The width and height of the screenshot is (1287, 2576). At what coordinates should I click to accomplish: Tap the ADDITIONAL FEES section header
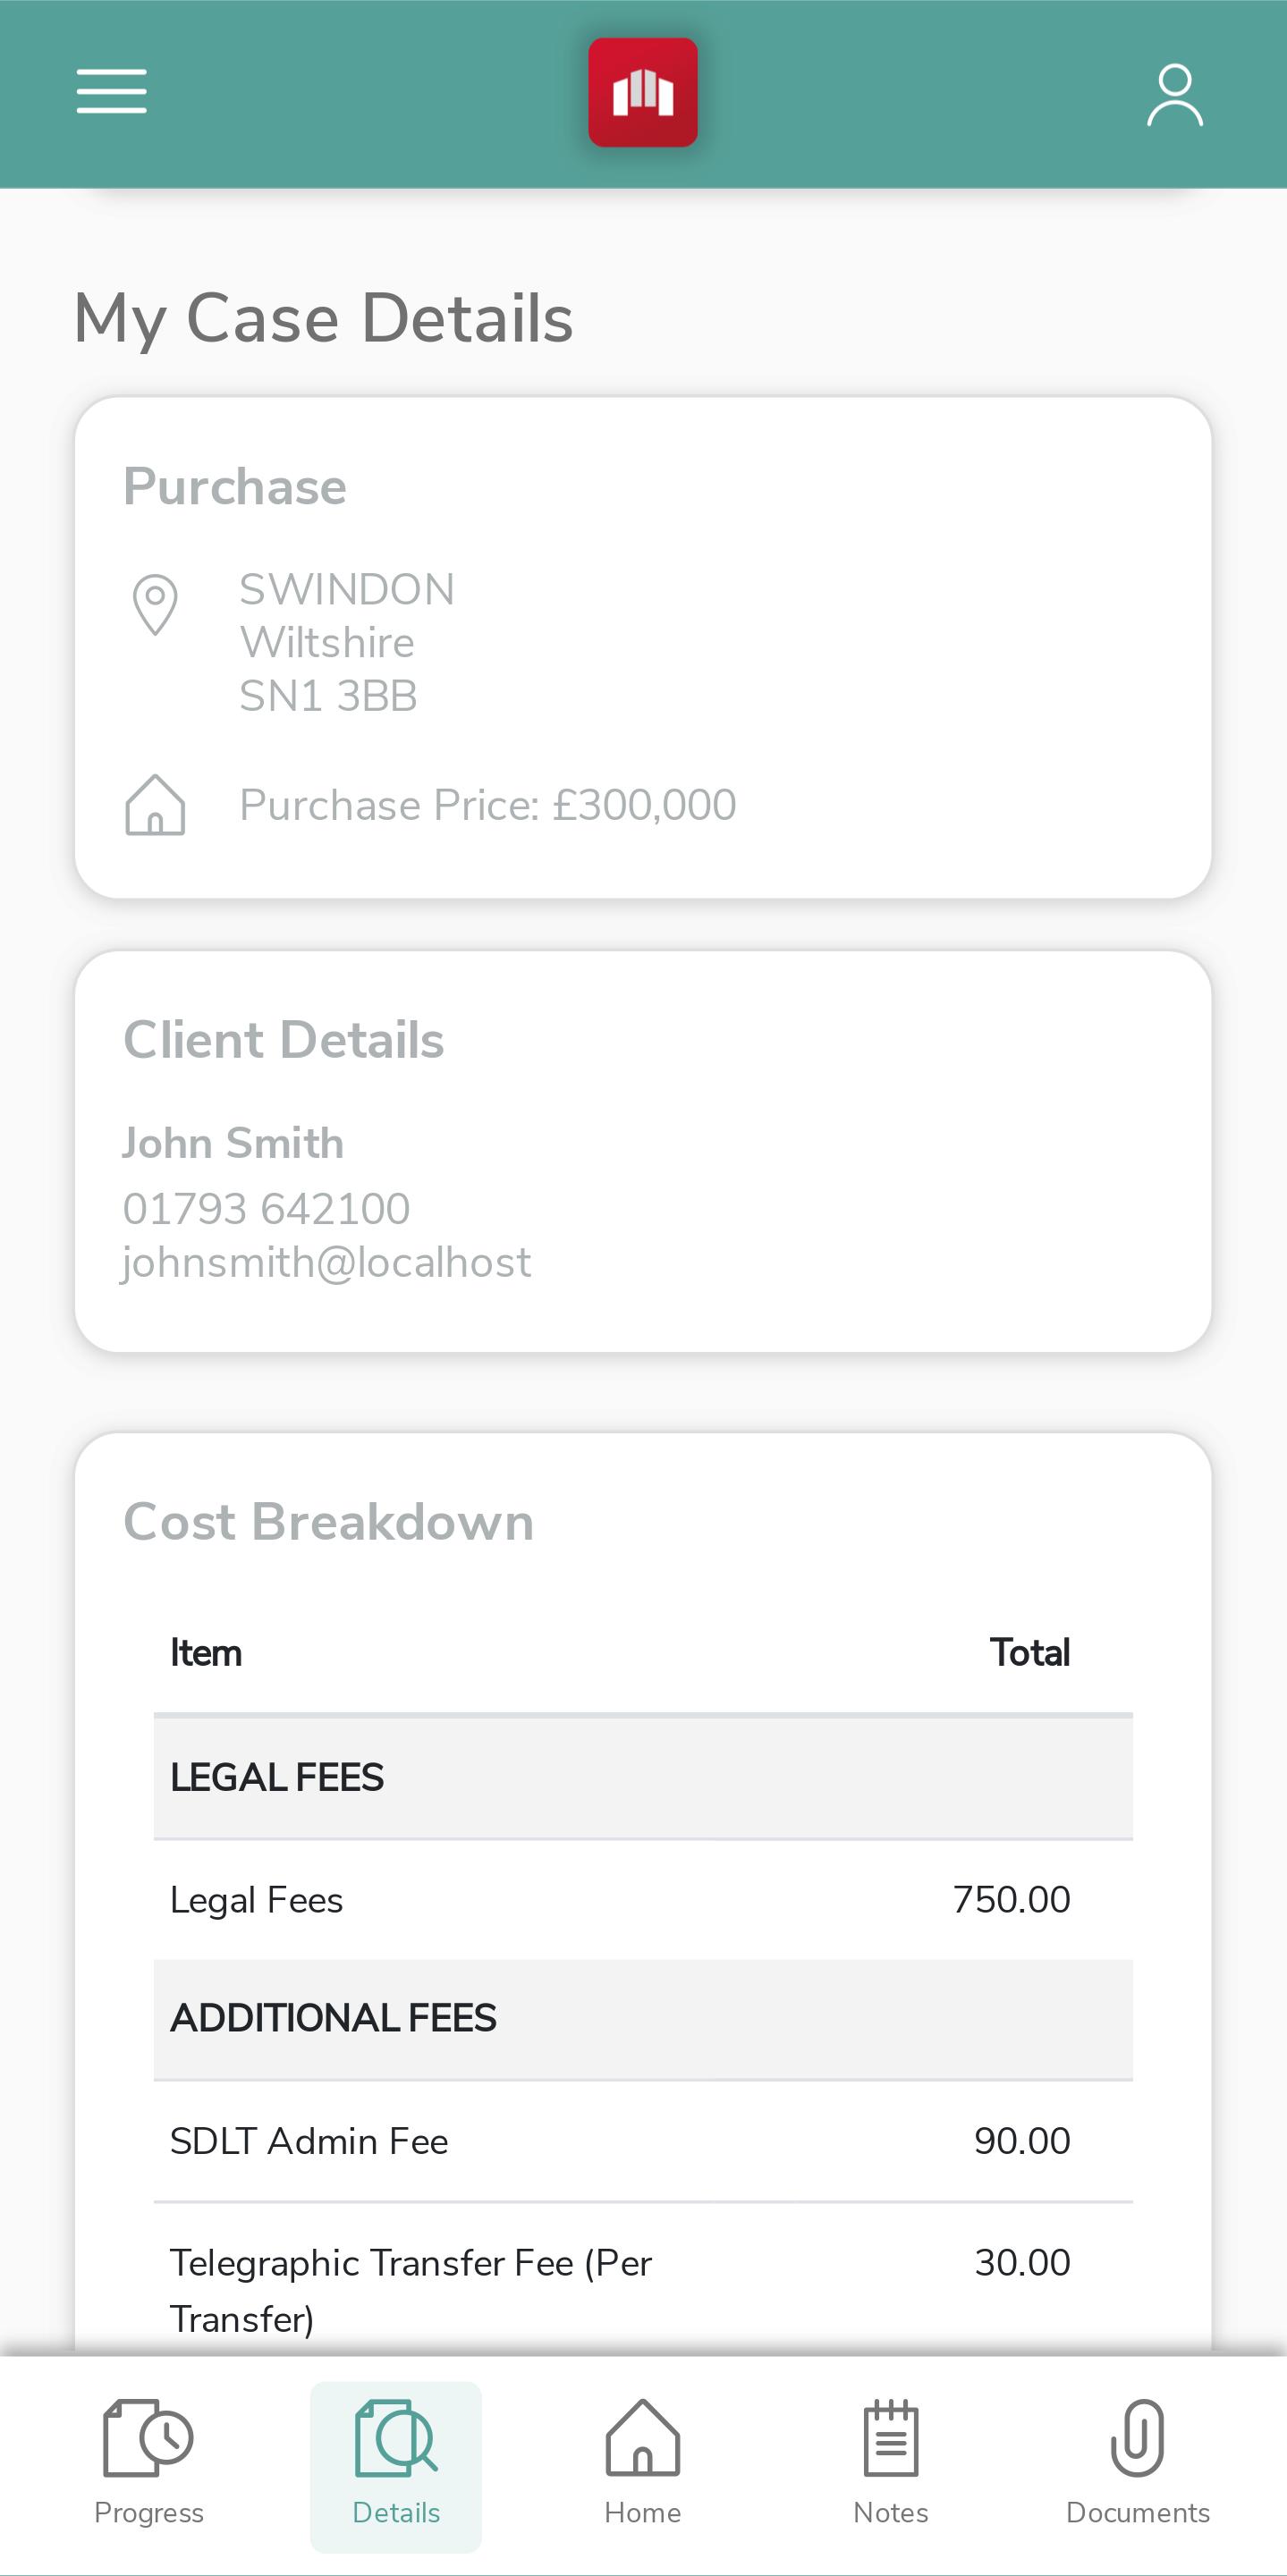click(643, 2019)
